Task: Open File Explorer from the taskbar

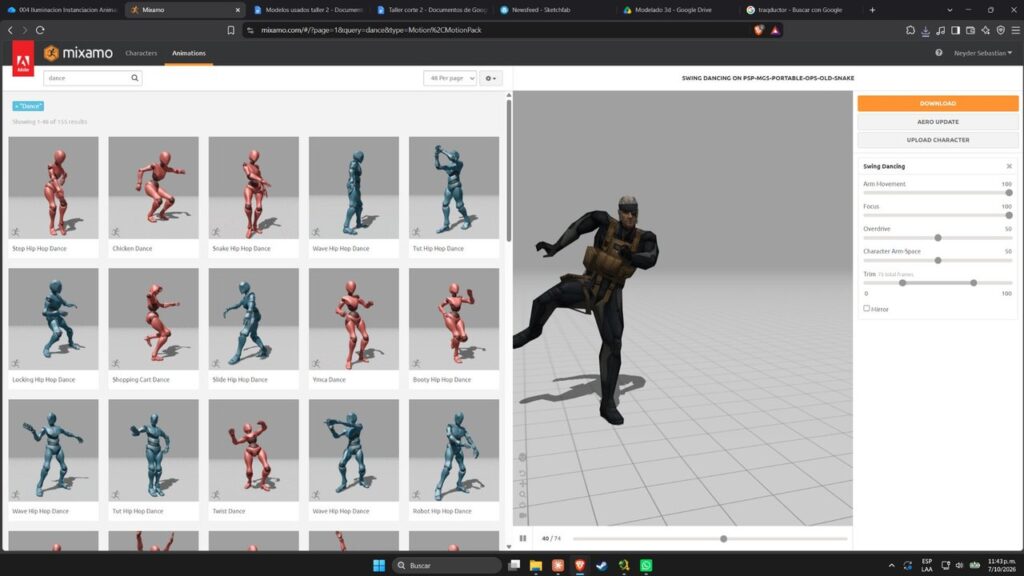Action: (536, 566)
